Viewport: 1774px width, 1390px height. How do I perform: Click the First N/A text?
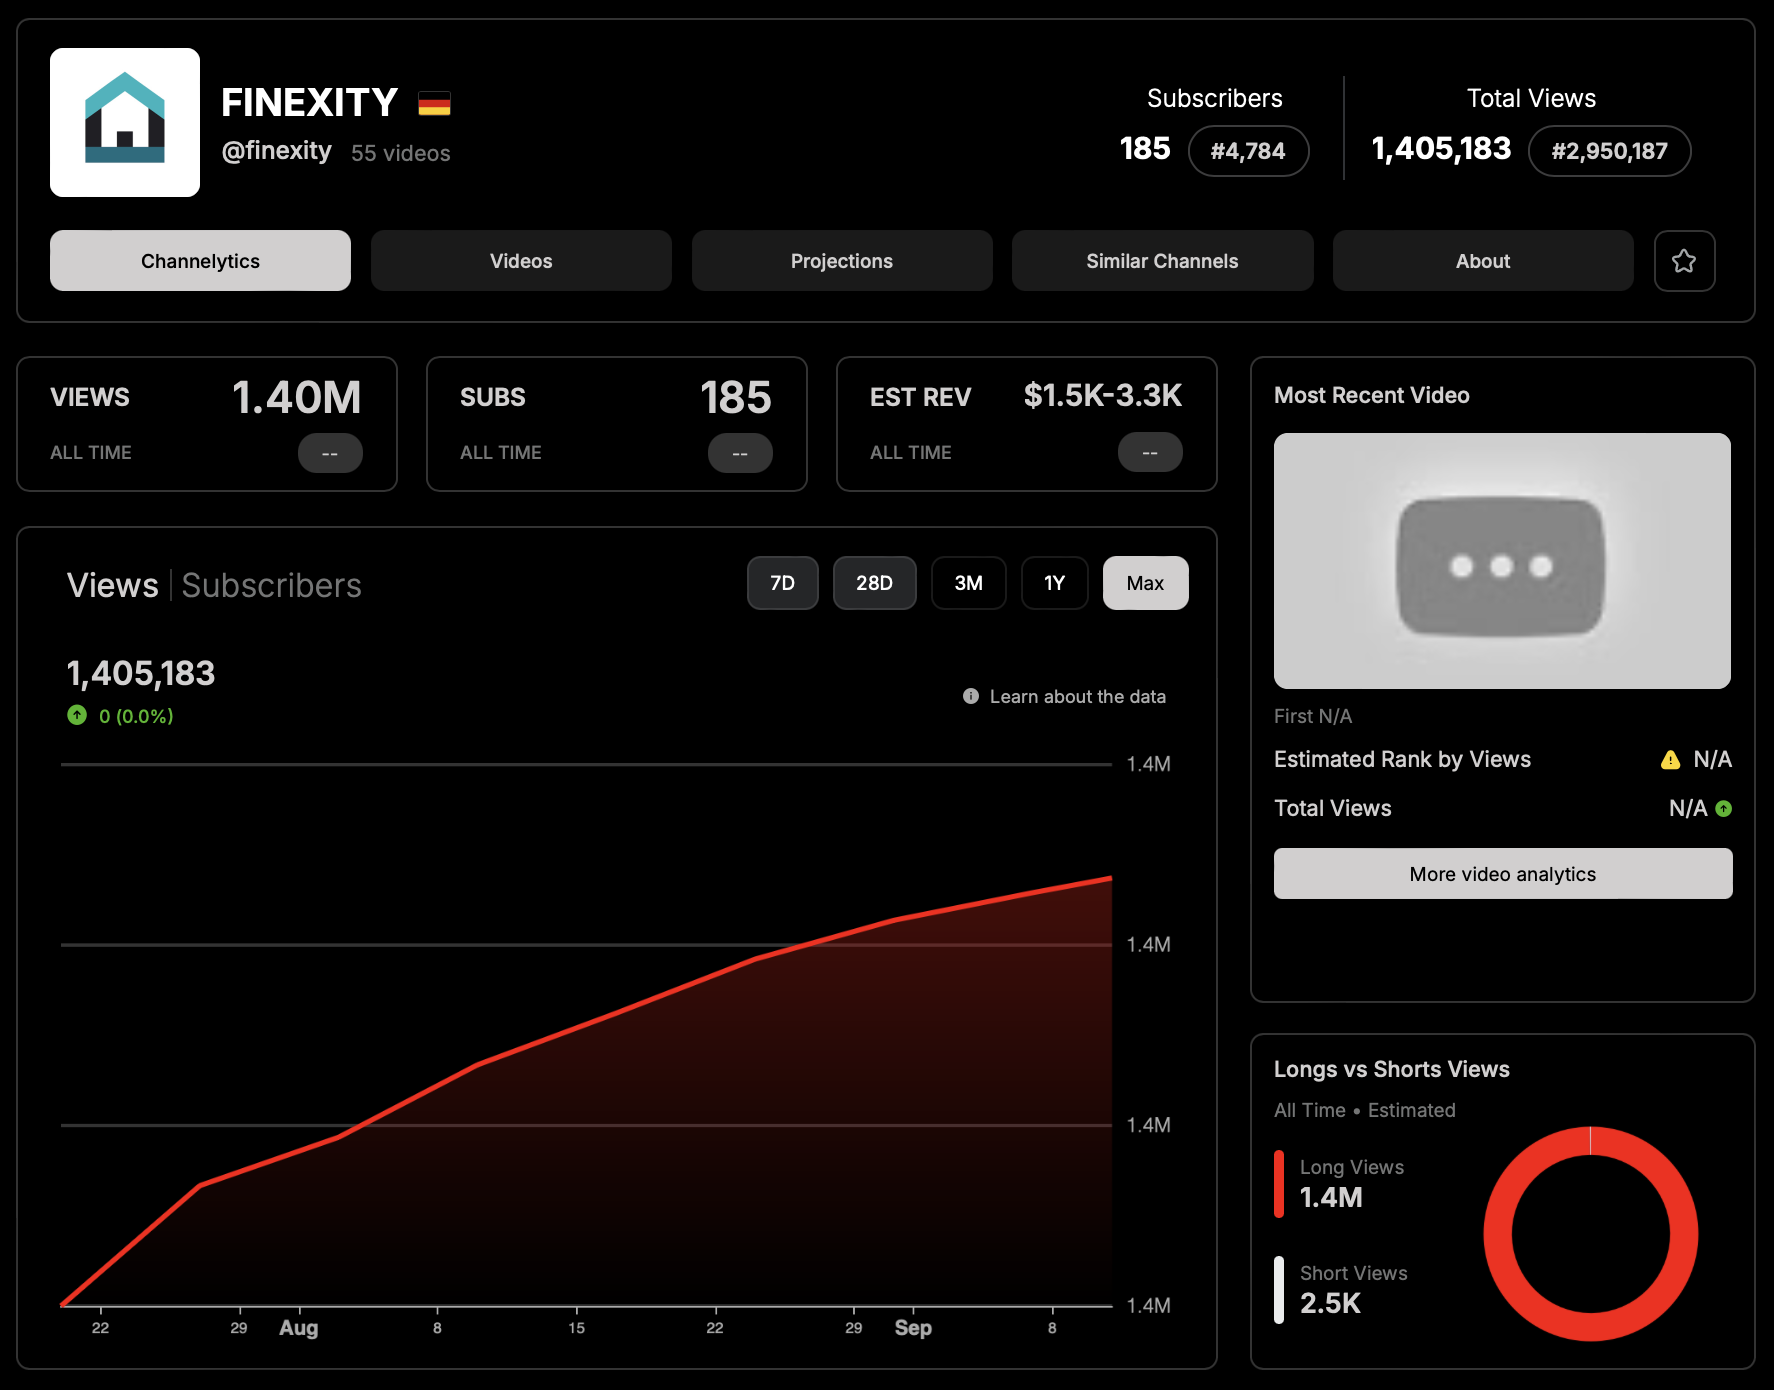(x=1313, y=716)
